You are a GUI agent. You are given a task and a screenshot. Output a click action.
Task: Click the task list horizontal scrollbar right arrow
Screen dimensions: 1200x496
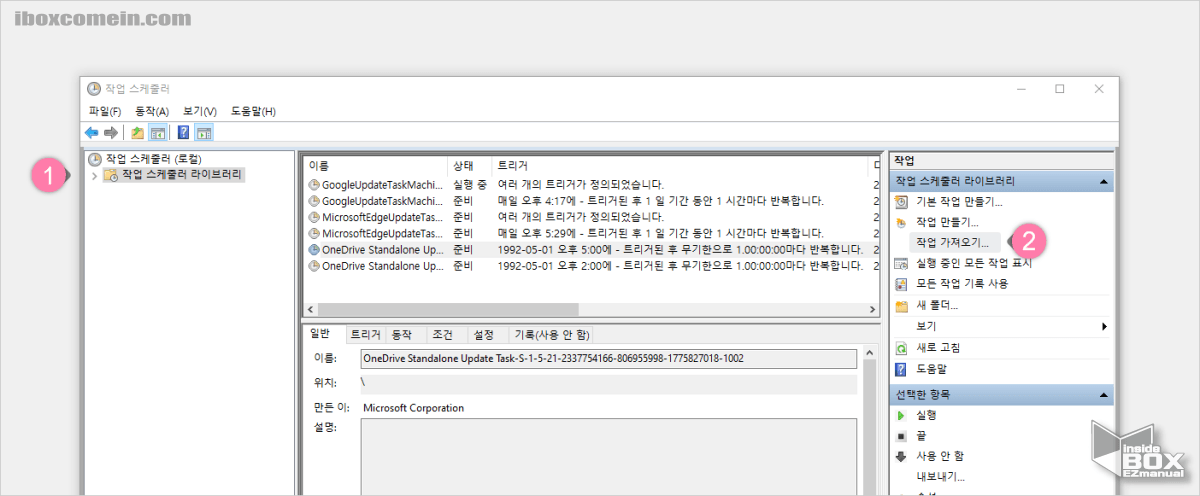pyautogui.click(x=873, y=309)
